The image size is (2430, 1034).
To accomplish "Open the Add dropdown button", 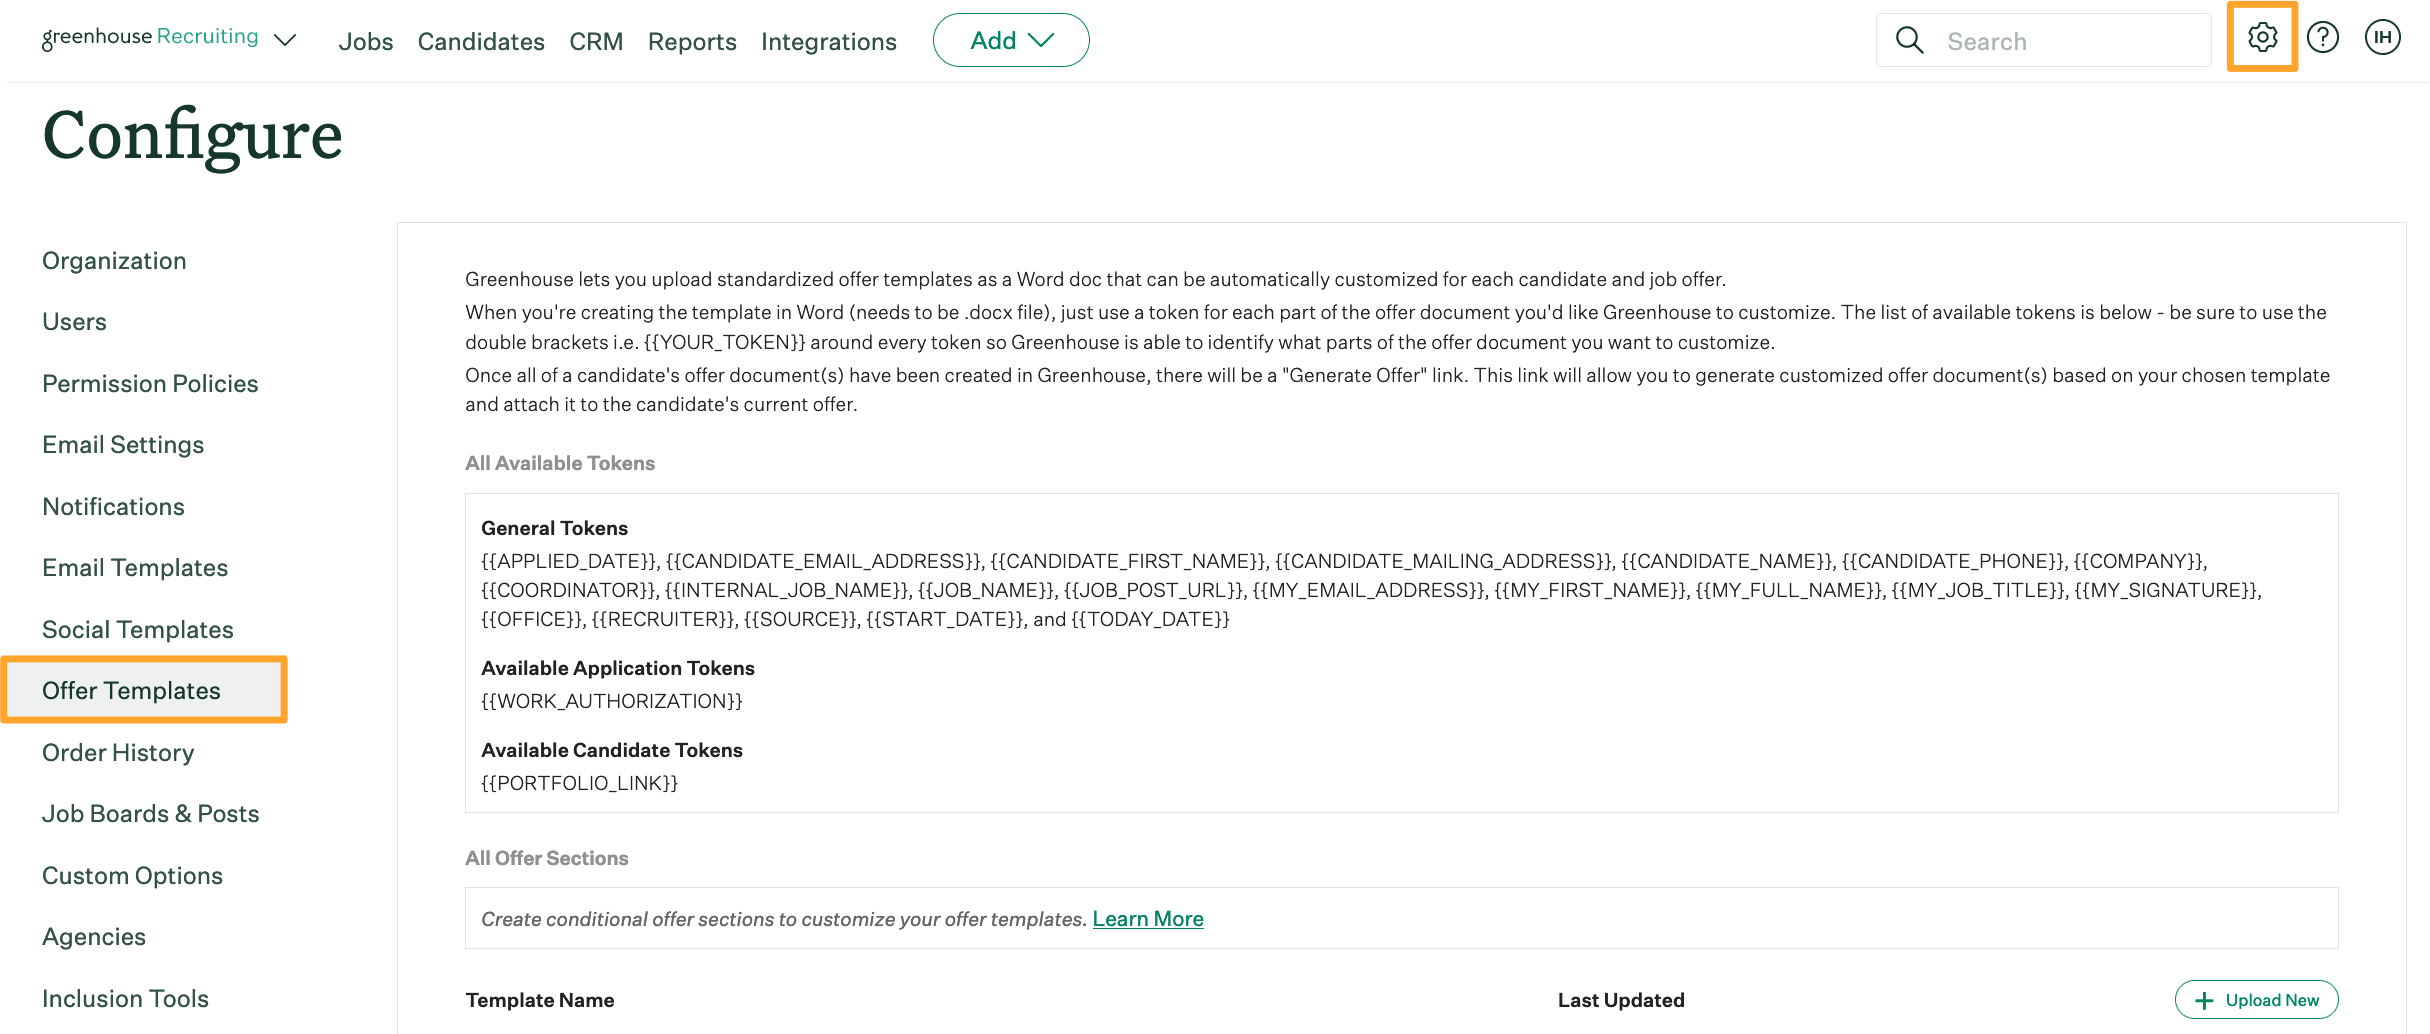I will [1011, 40].
